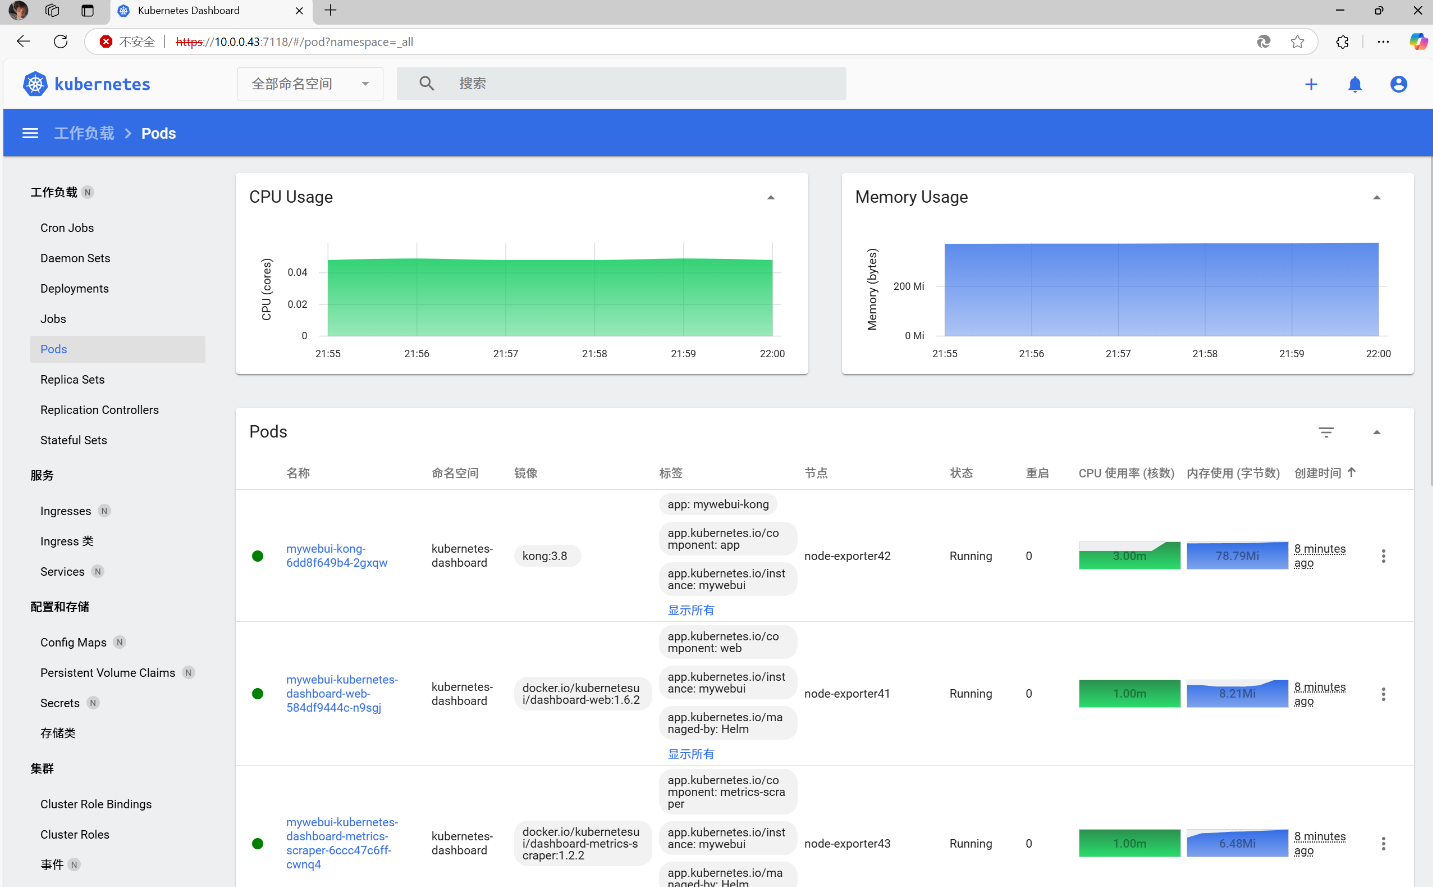Open Persistent Volume Claims in sidebar

point(107,673)
